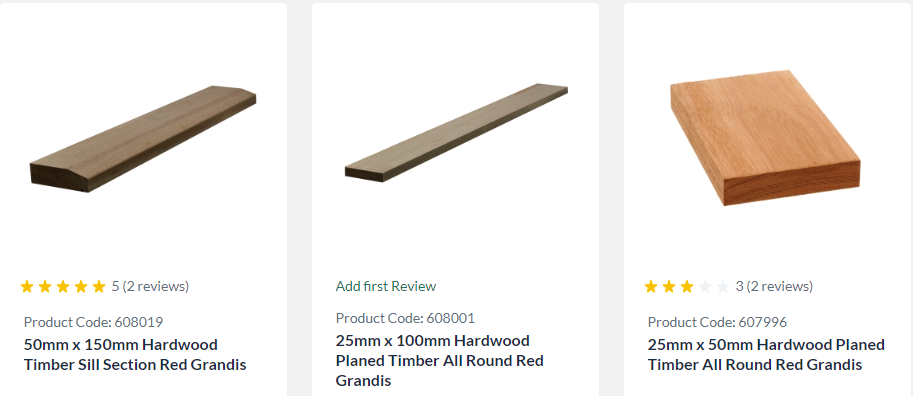Open 25mm x 50mm Hardwood Planed Timber title
913x396 pixels.
point(766,355)
